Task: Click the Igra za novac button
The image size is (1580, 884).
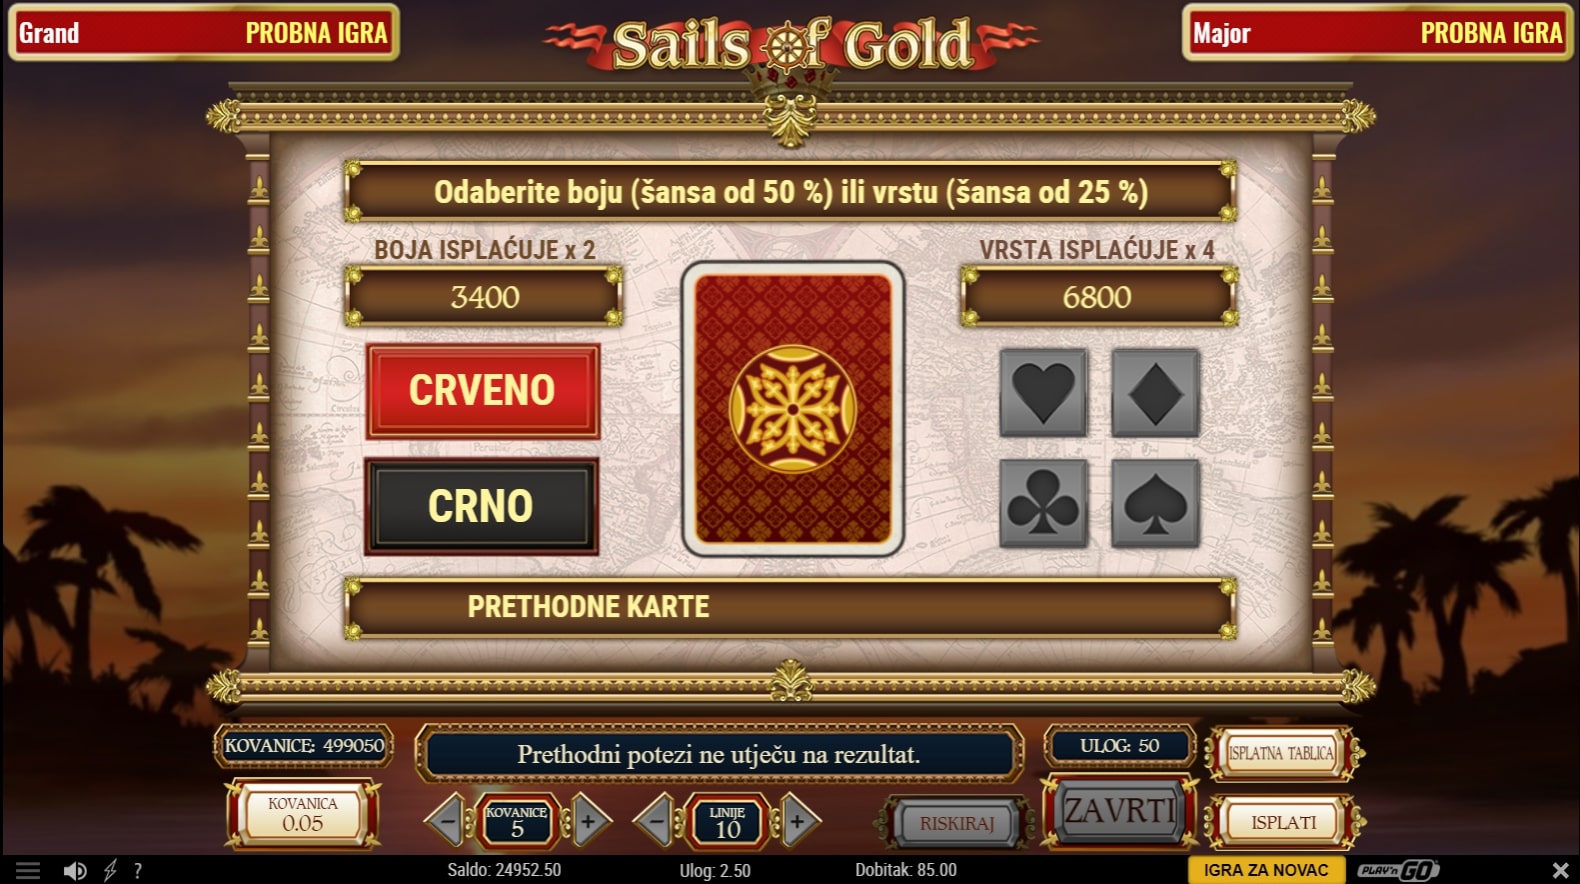Action: 1266,870
